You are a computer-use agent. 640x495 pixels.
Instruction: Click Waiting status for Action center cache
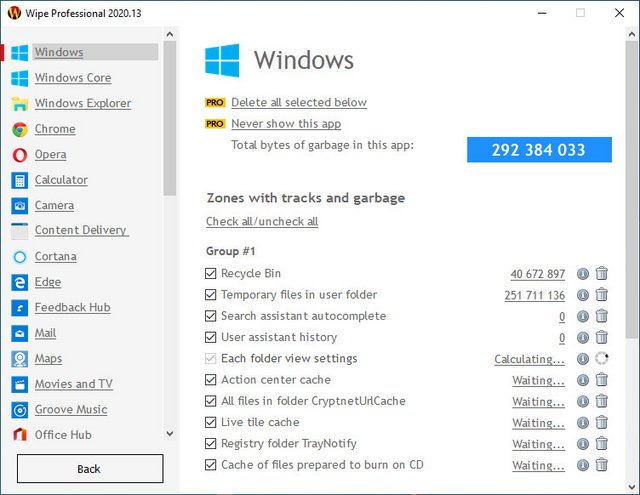539,380
